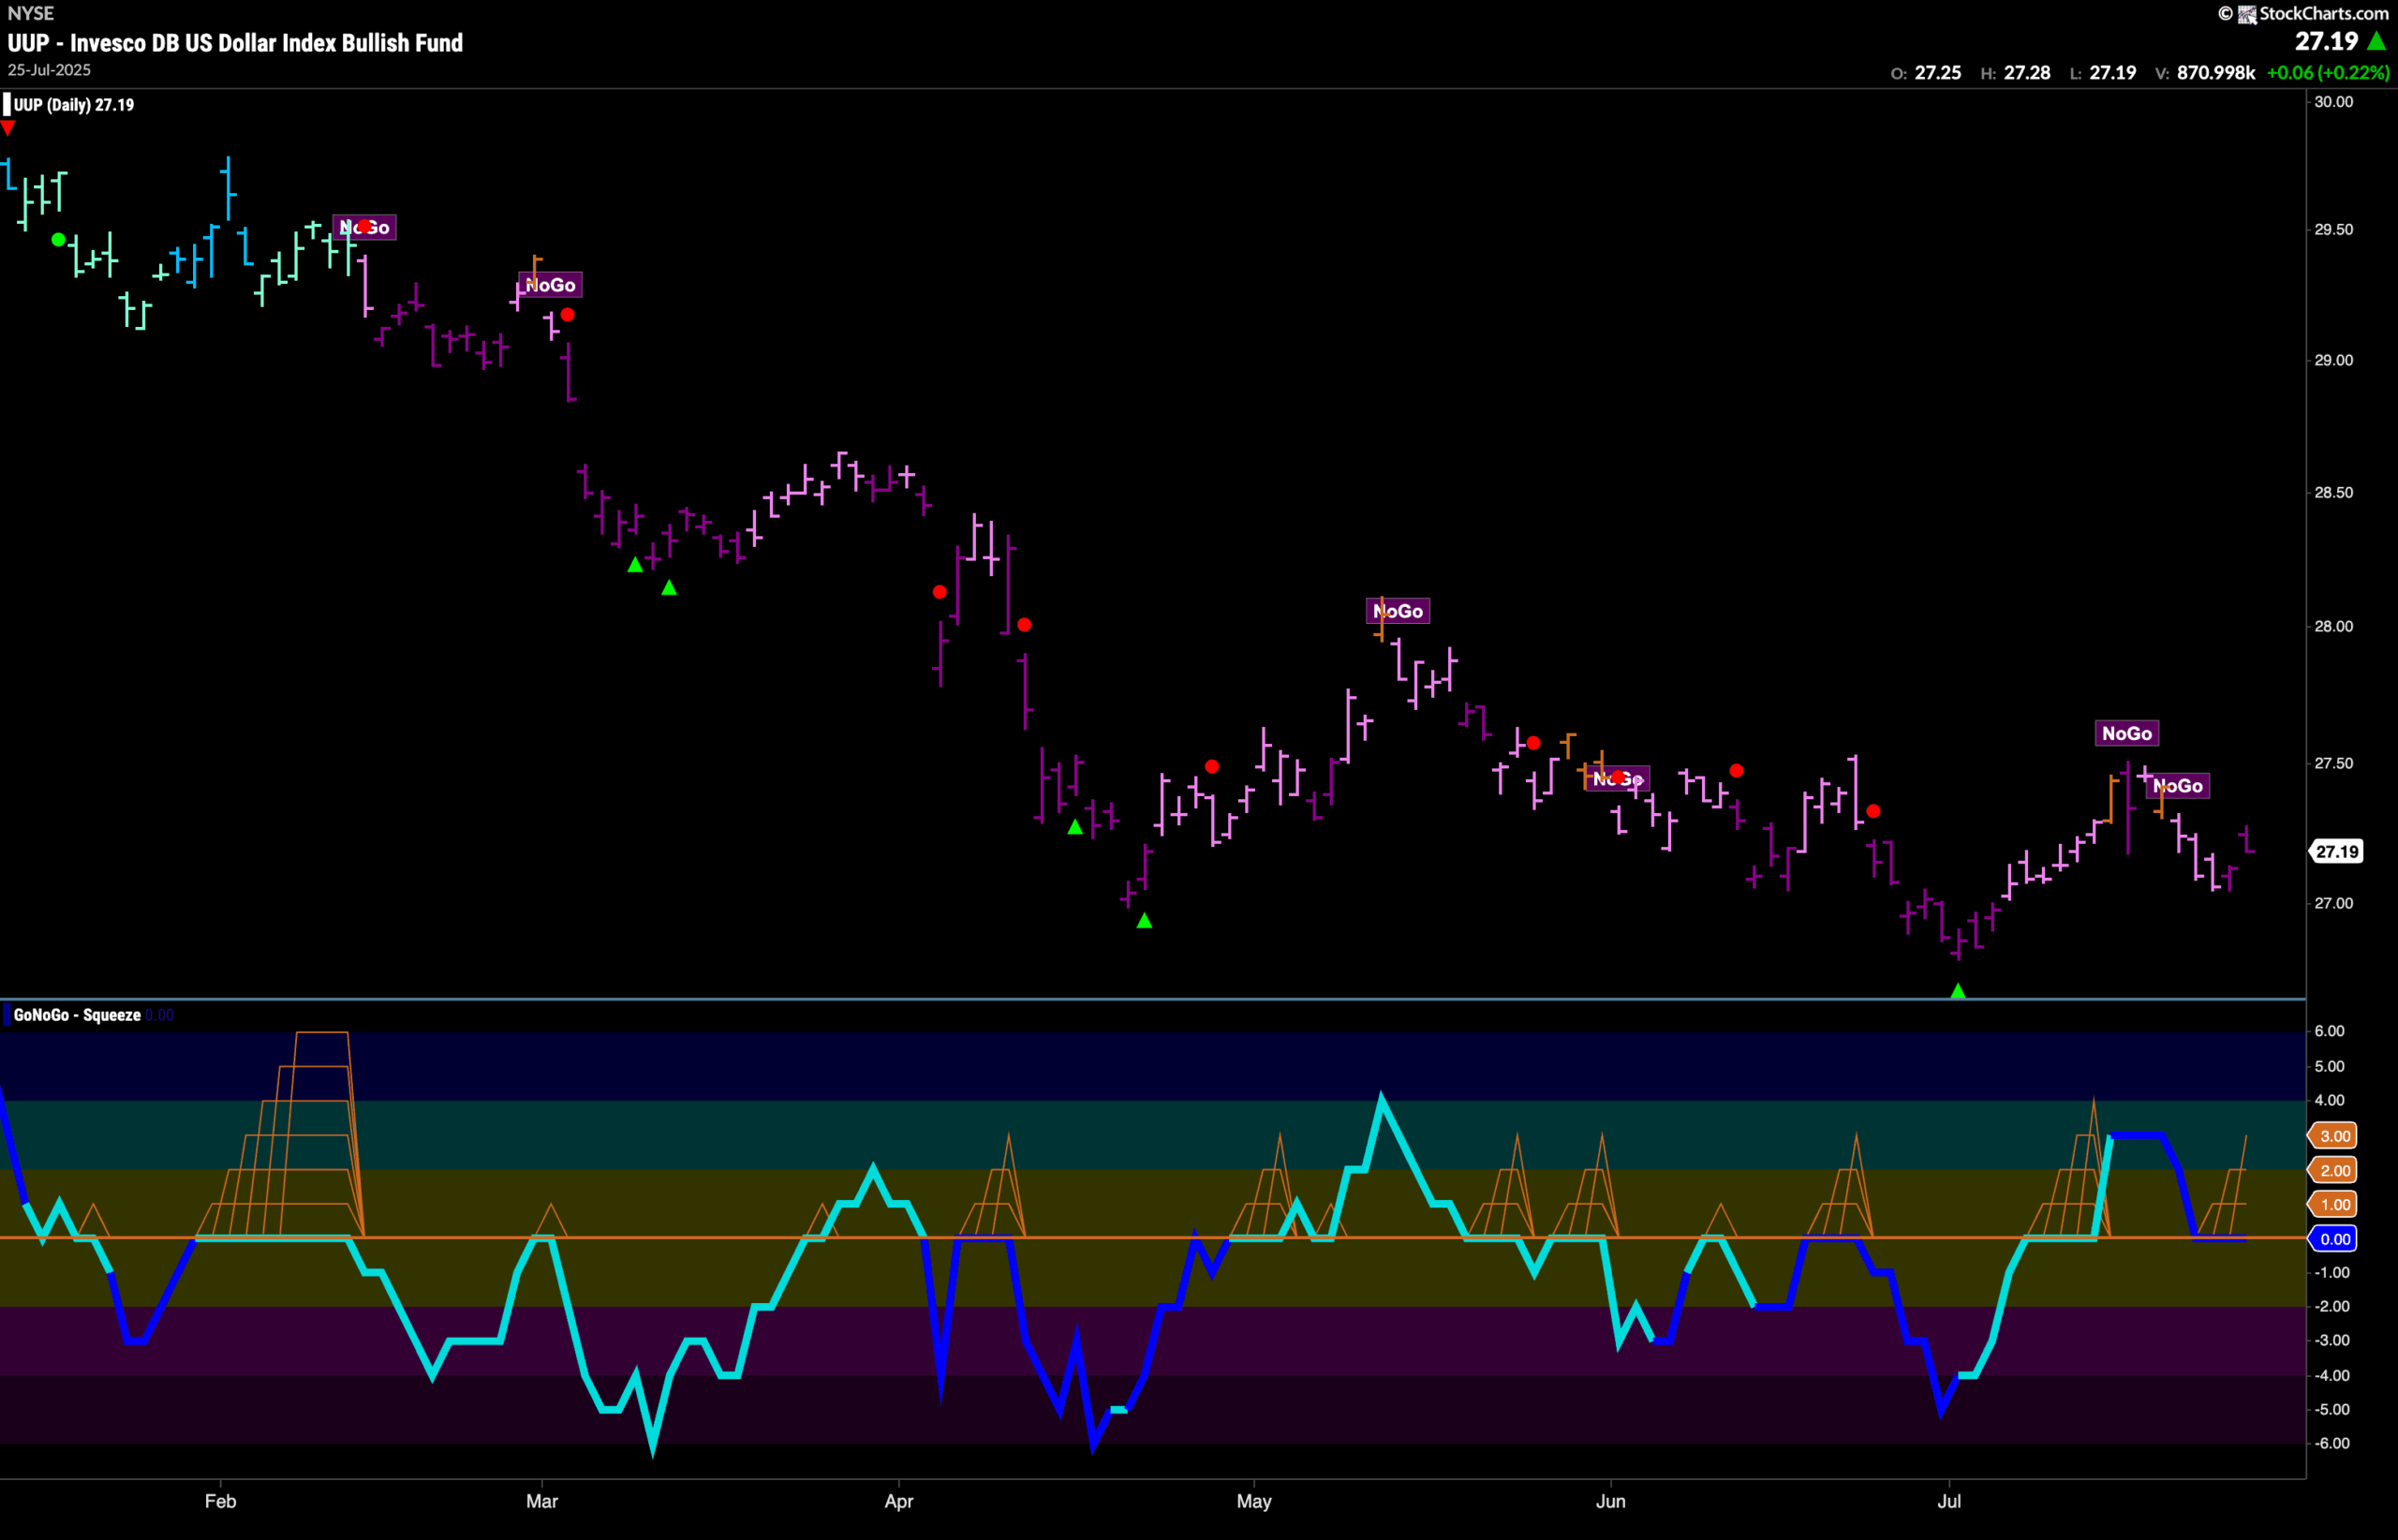Click the StockCharts.com logo icon
2398x1540 pixels.
pyautogui.click(x=2246, y=14)
